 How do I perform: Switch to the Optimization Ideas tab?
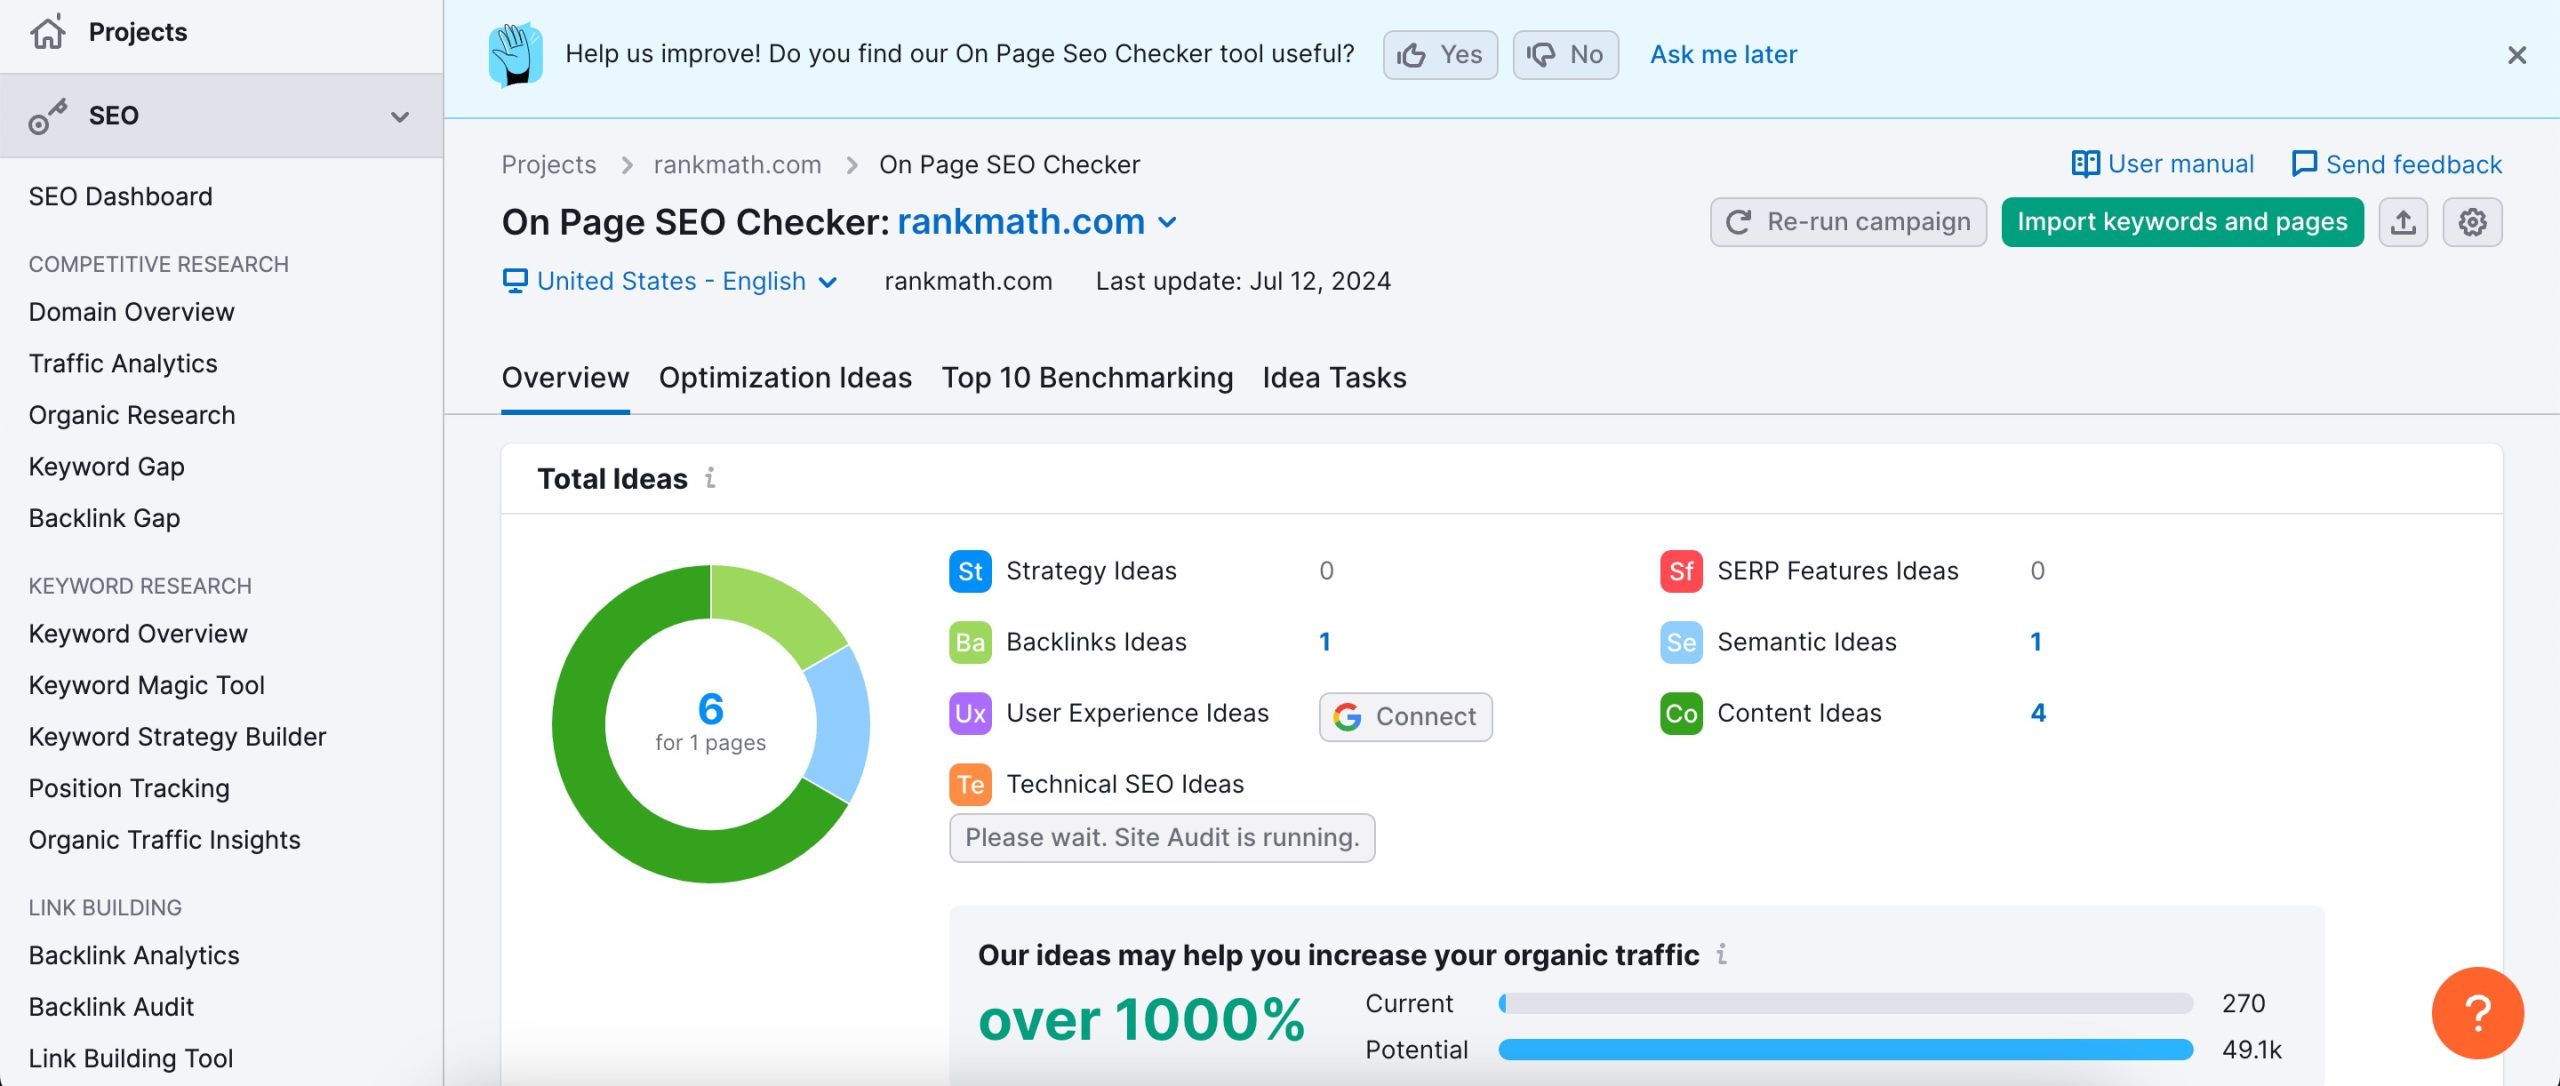coord(785,378)
